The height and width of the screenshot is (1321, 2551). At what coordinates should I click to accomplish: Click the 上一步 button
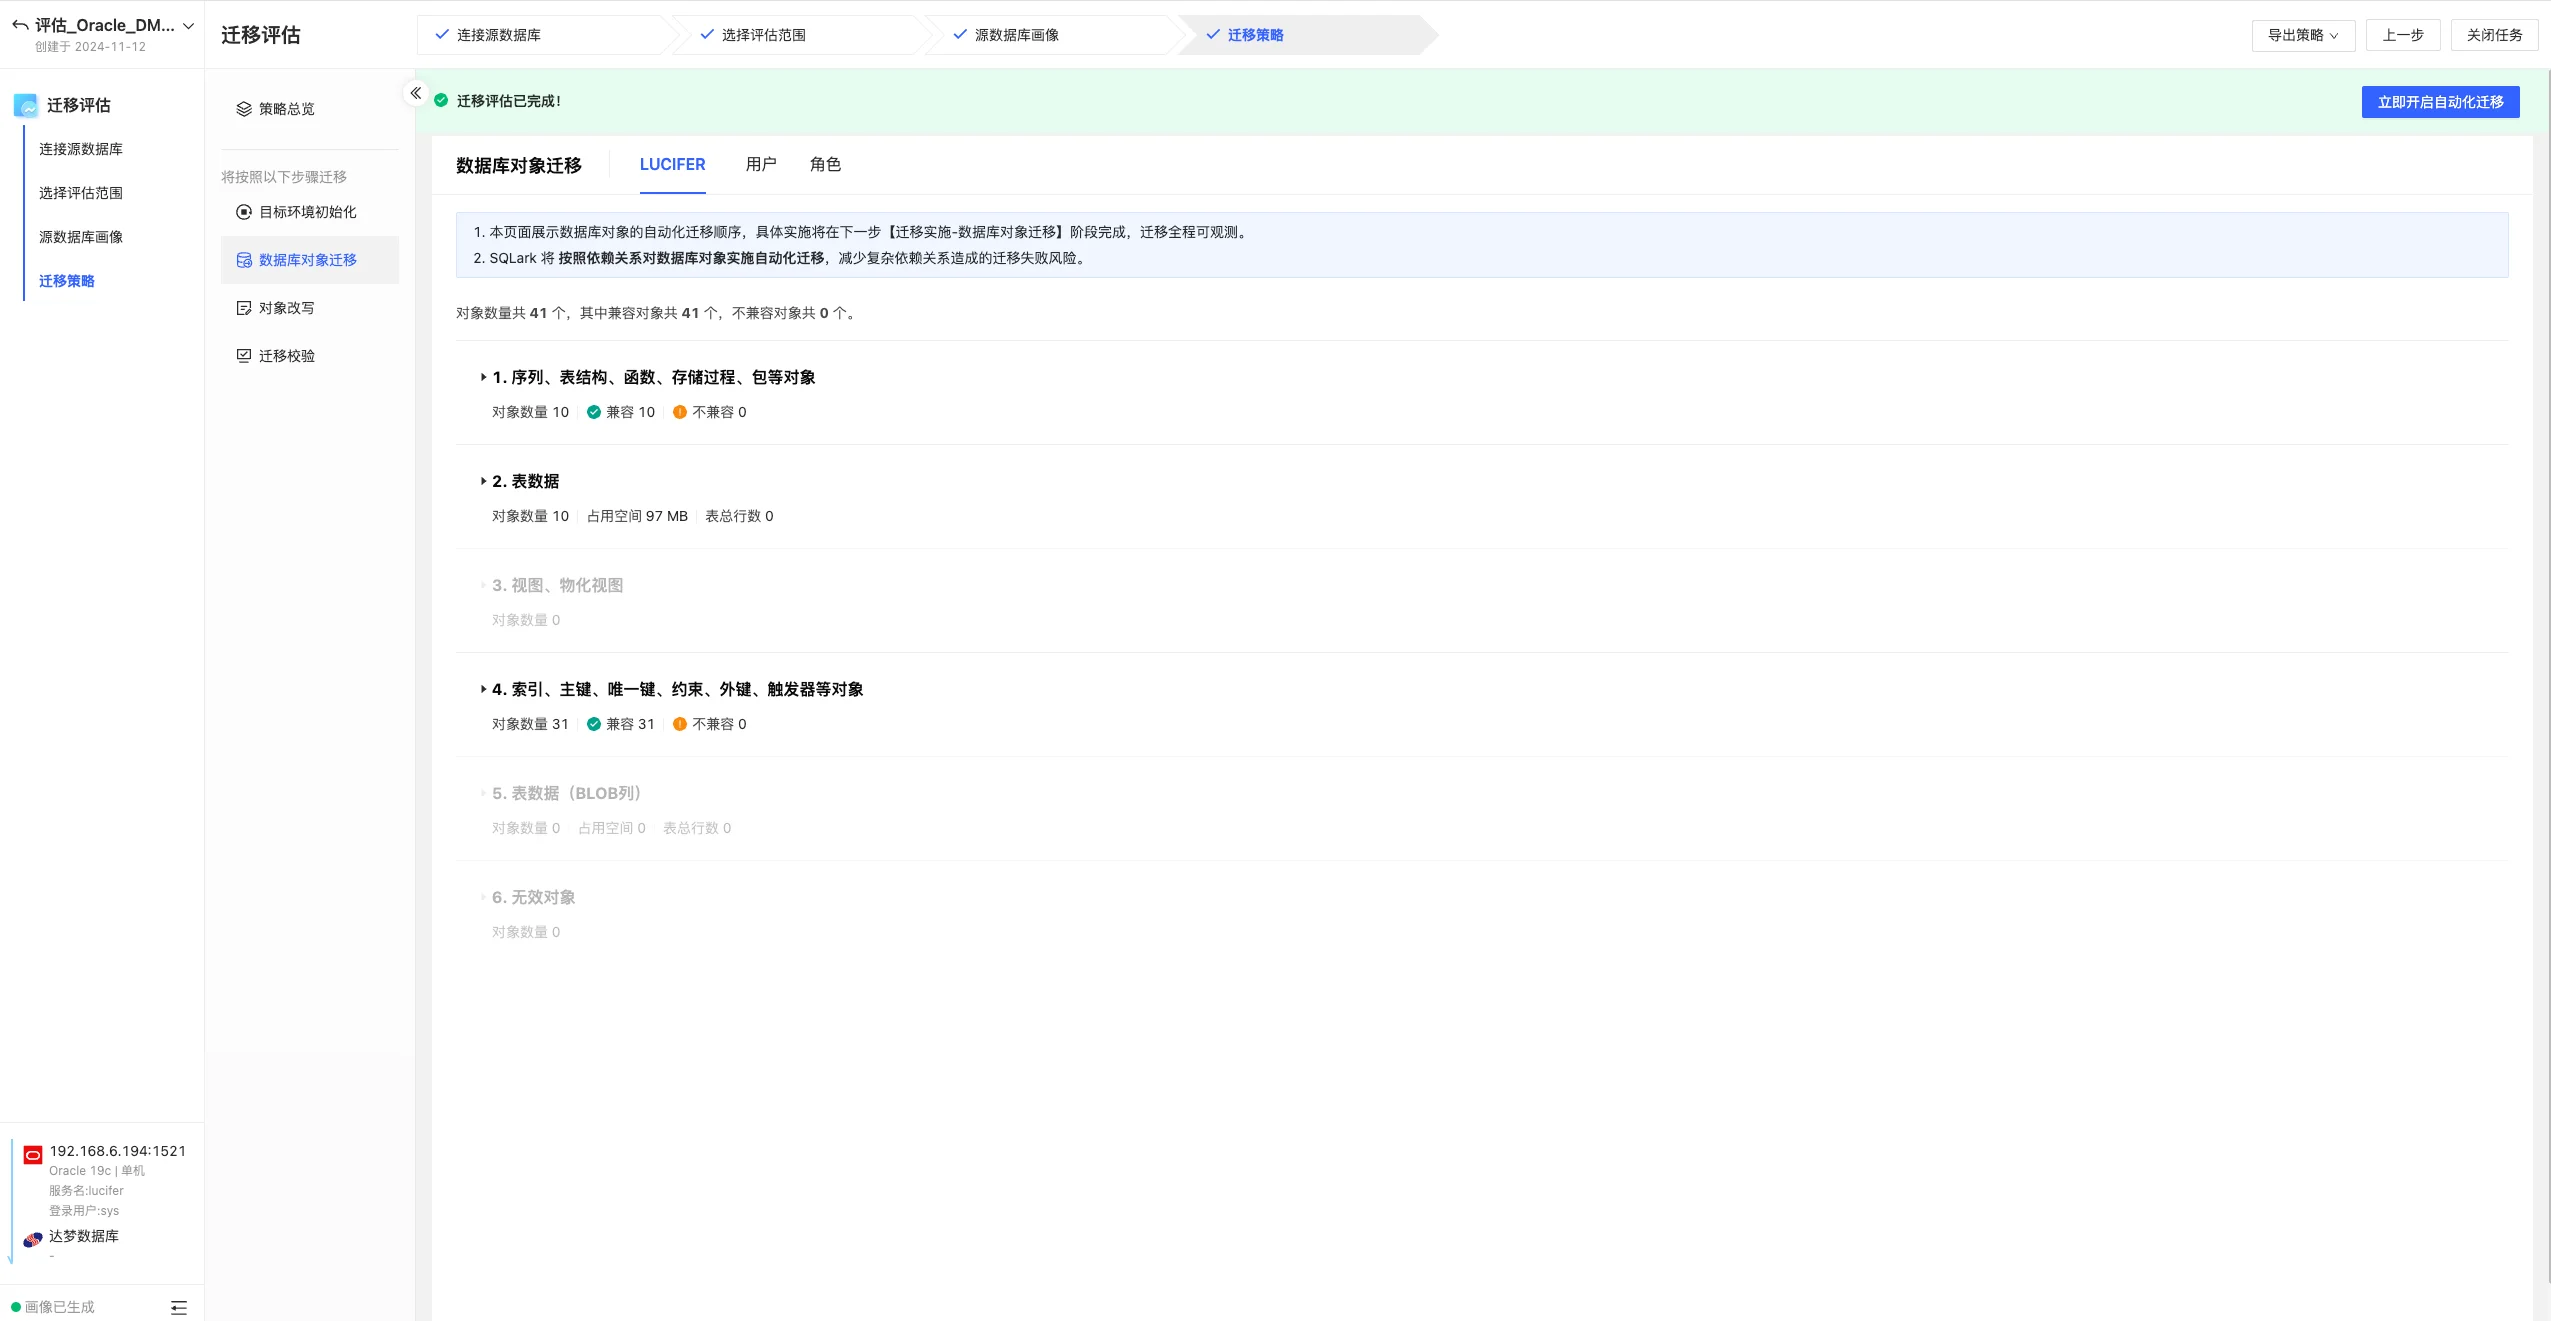pos(2402,35)
